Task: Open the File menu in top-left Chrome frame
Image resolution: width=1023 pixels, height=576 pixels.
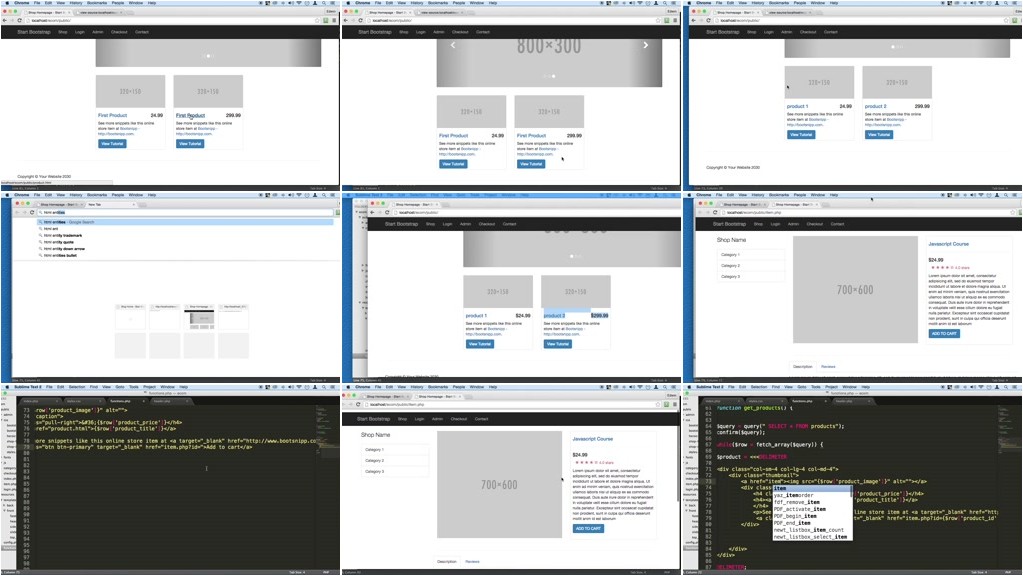Action: point(37,3)
